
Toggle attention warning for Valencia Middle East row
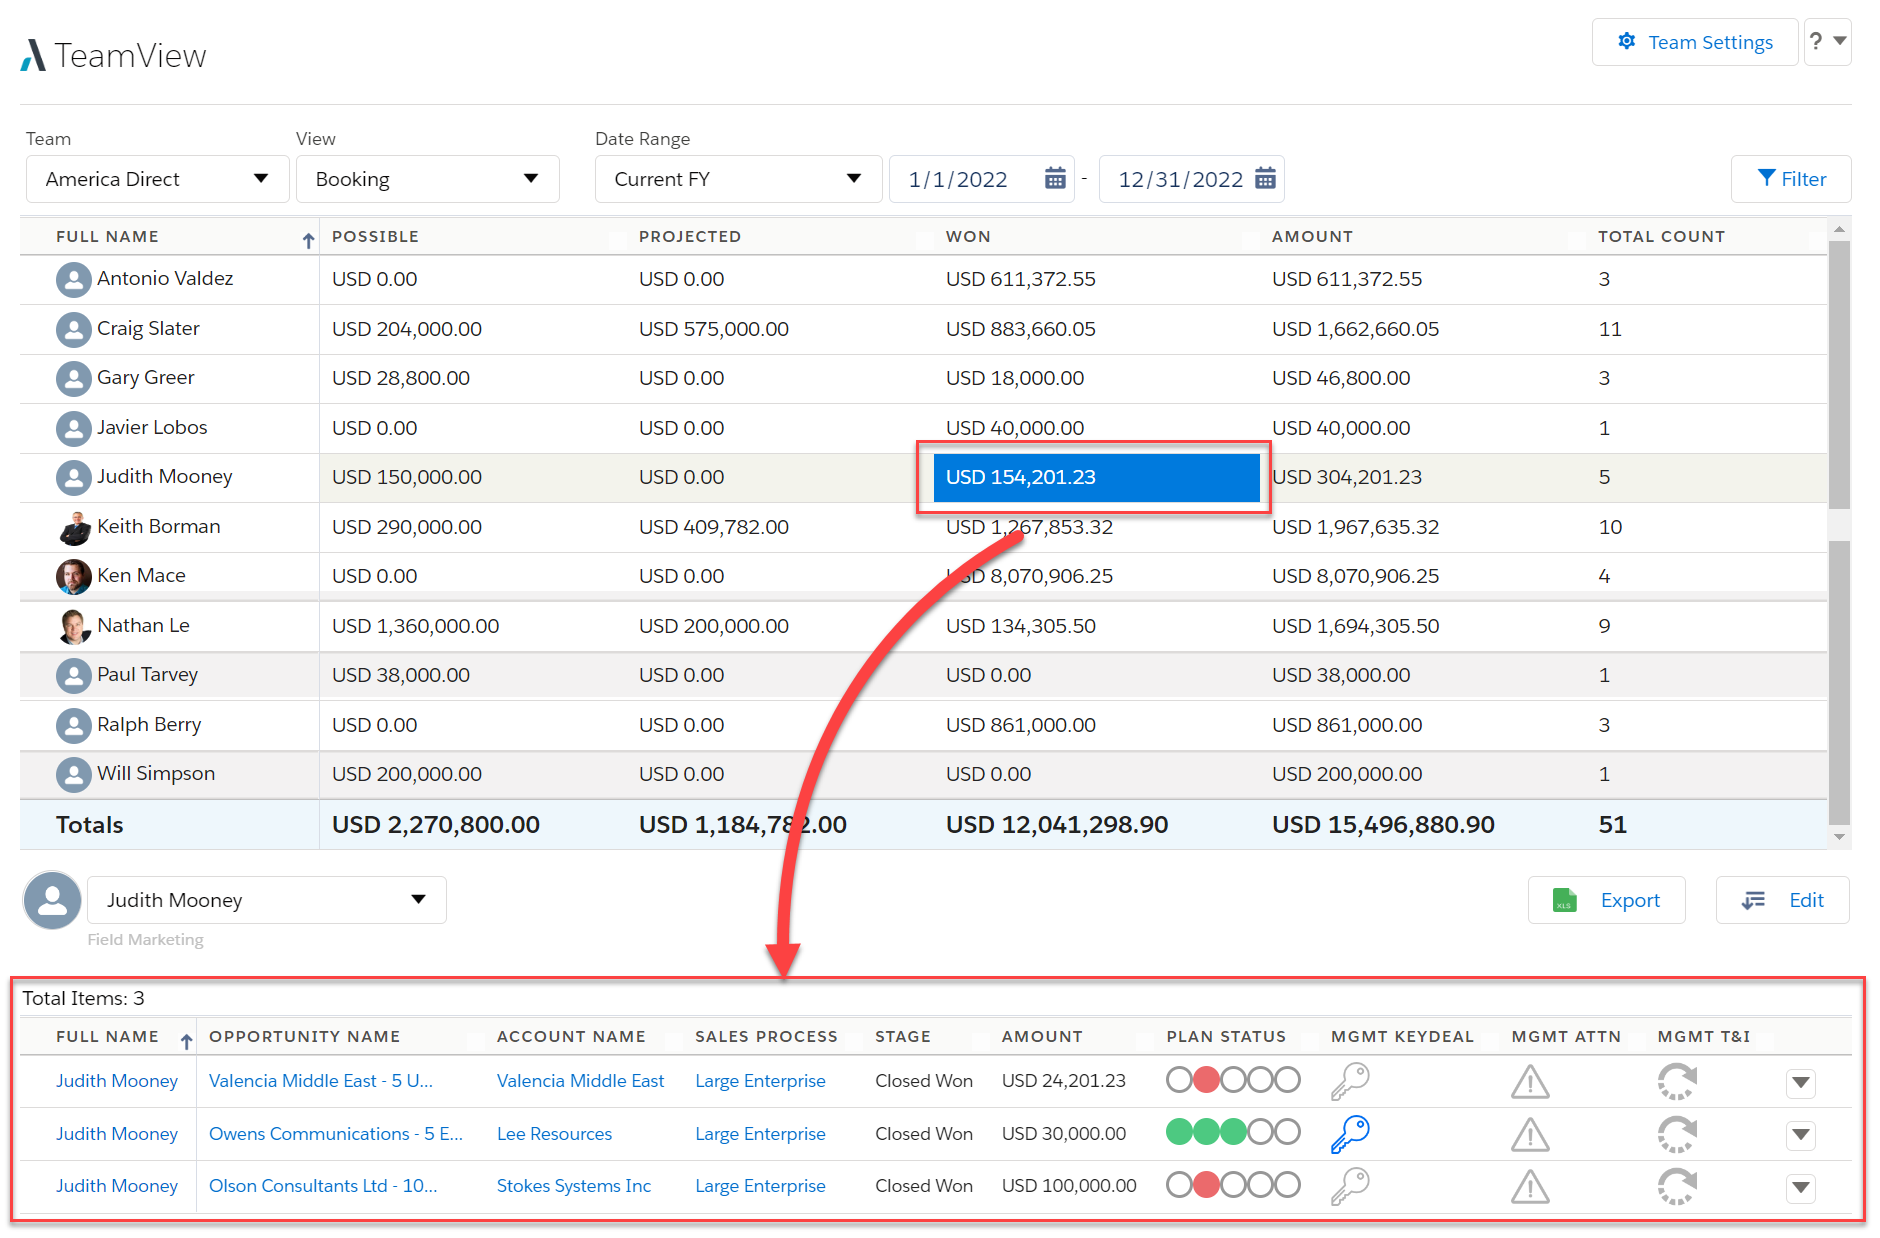pyautogui.click(x=1530, y=1081)
